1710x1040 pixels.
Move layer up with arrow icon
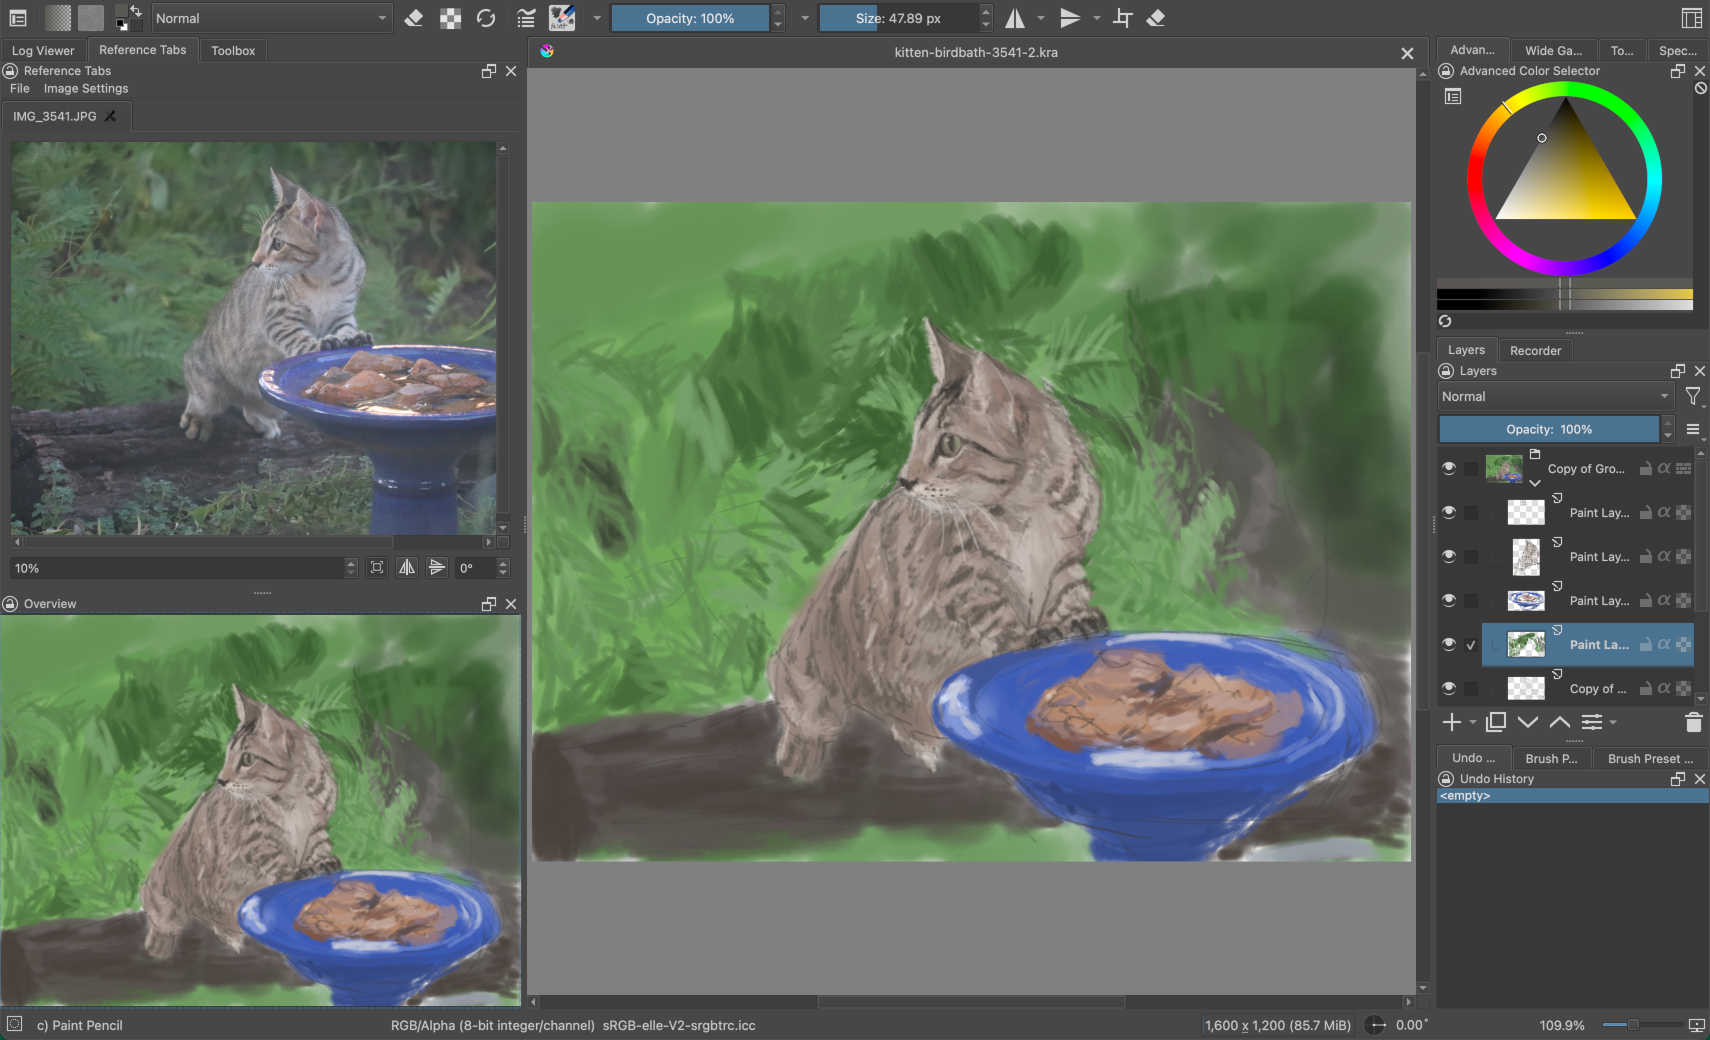(1559, 722)
